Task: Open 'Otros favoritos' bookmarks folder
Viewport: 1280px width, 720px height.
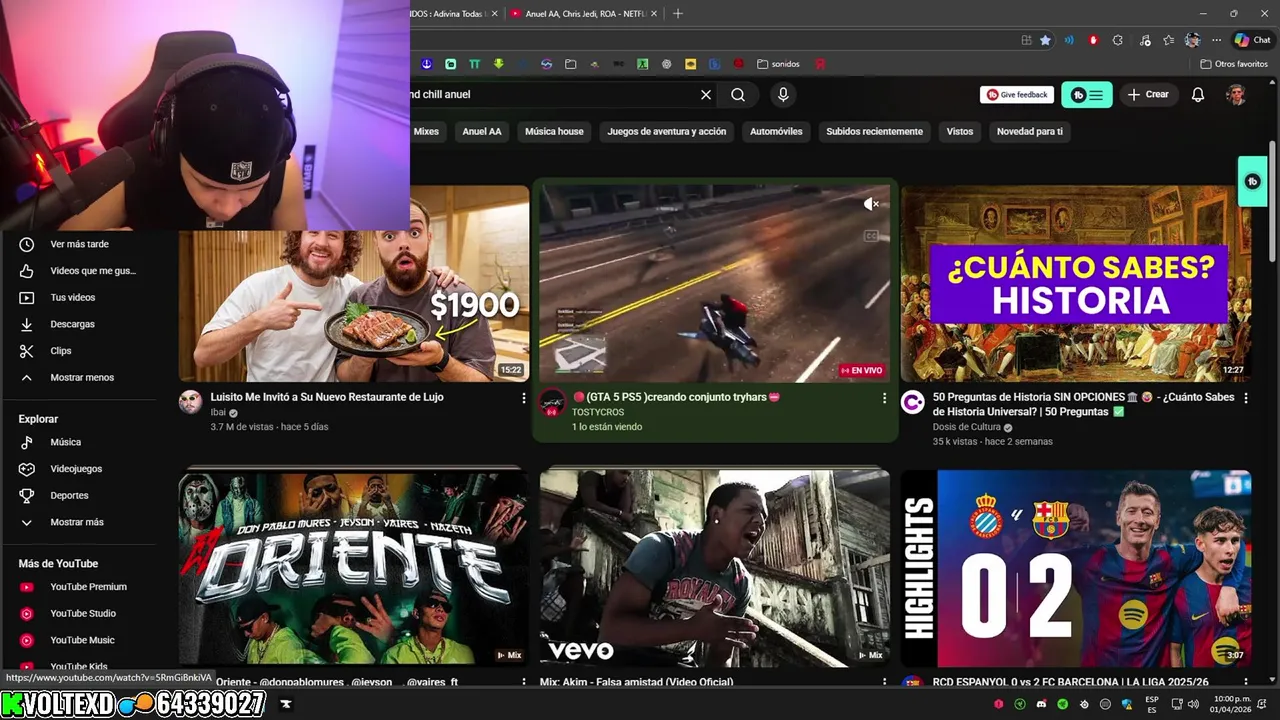Action: (x=1234, y=64)
